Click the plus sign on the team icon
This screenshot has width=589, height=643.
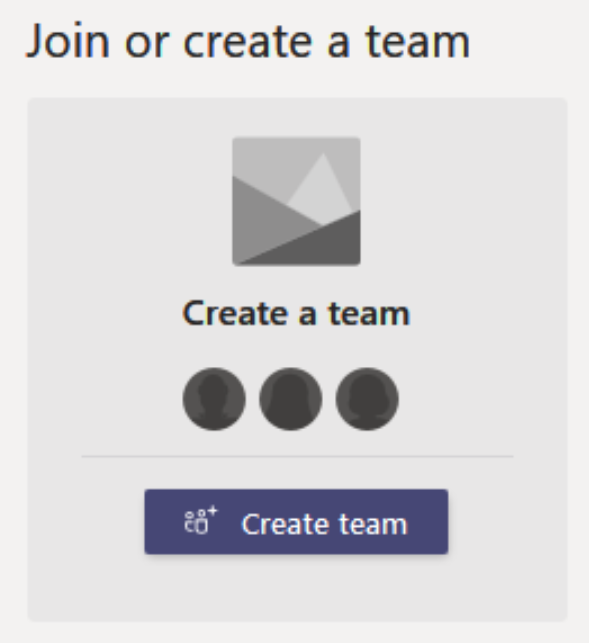tap(212, 511)
